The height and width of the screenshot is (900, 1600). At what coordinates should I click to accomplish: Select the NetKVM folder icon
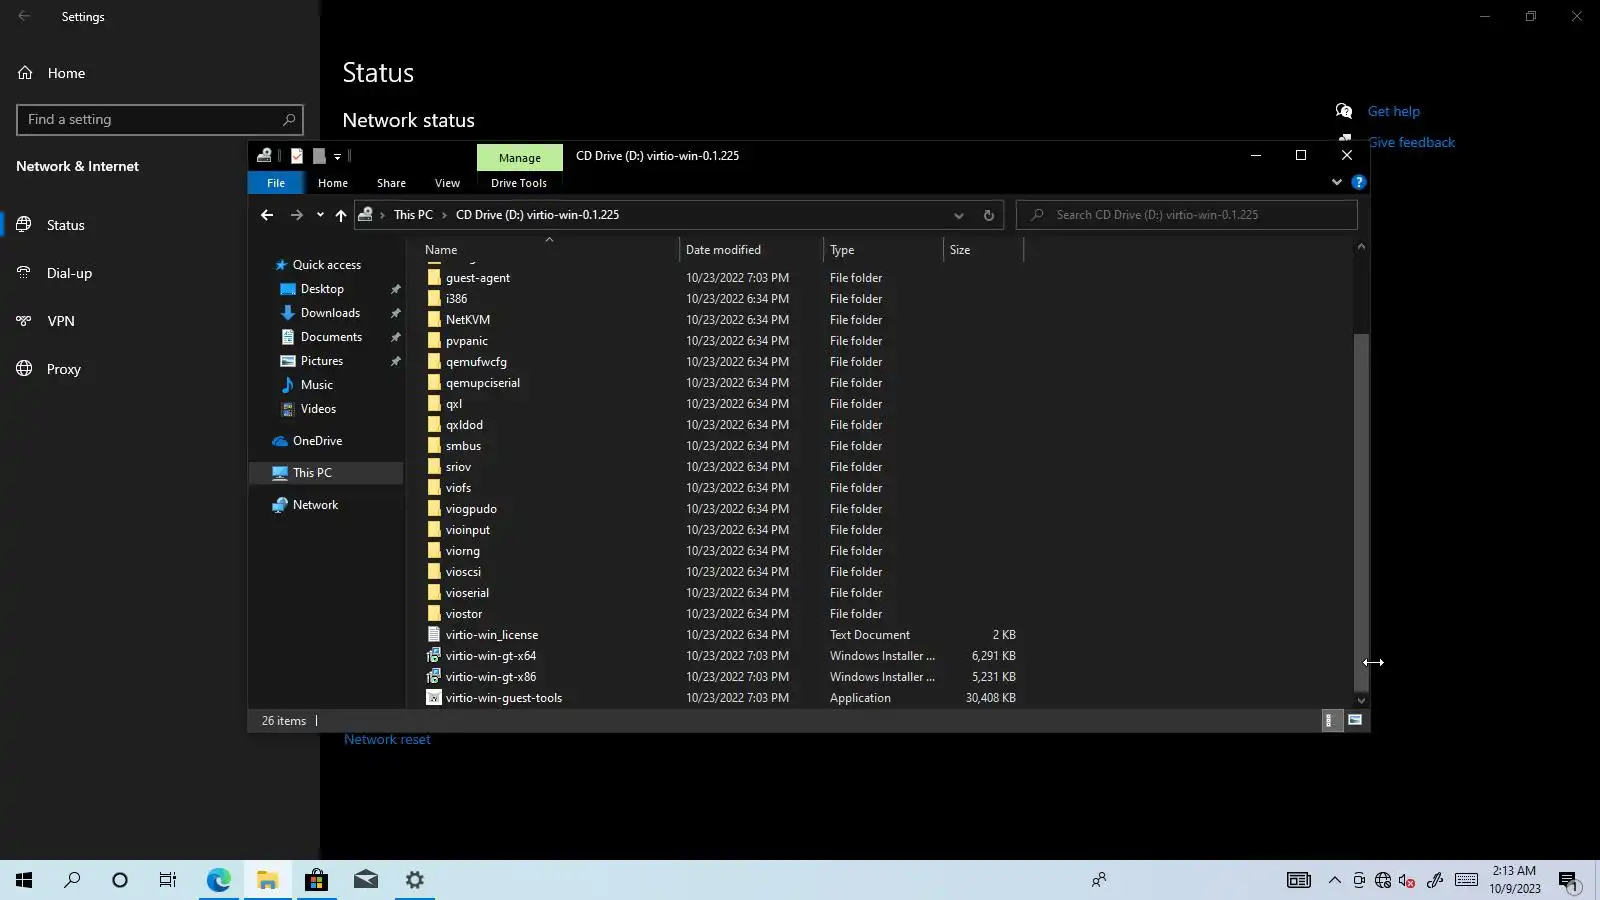pos(434,320)
